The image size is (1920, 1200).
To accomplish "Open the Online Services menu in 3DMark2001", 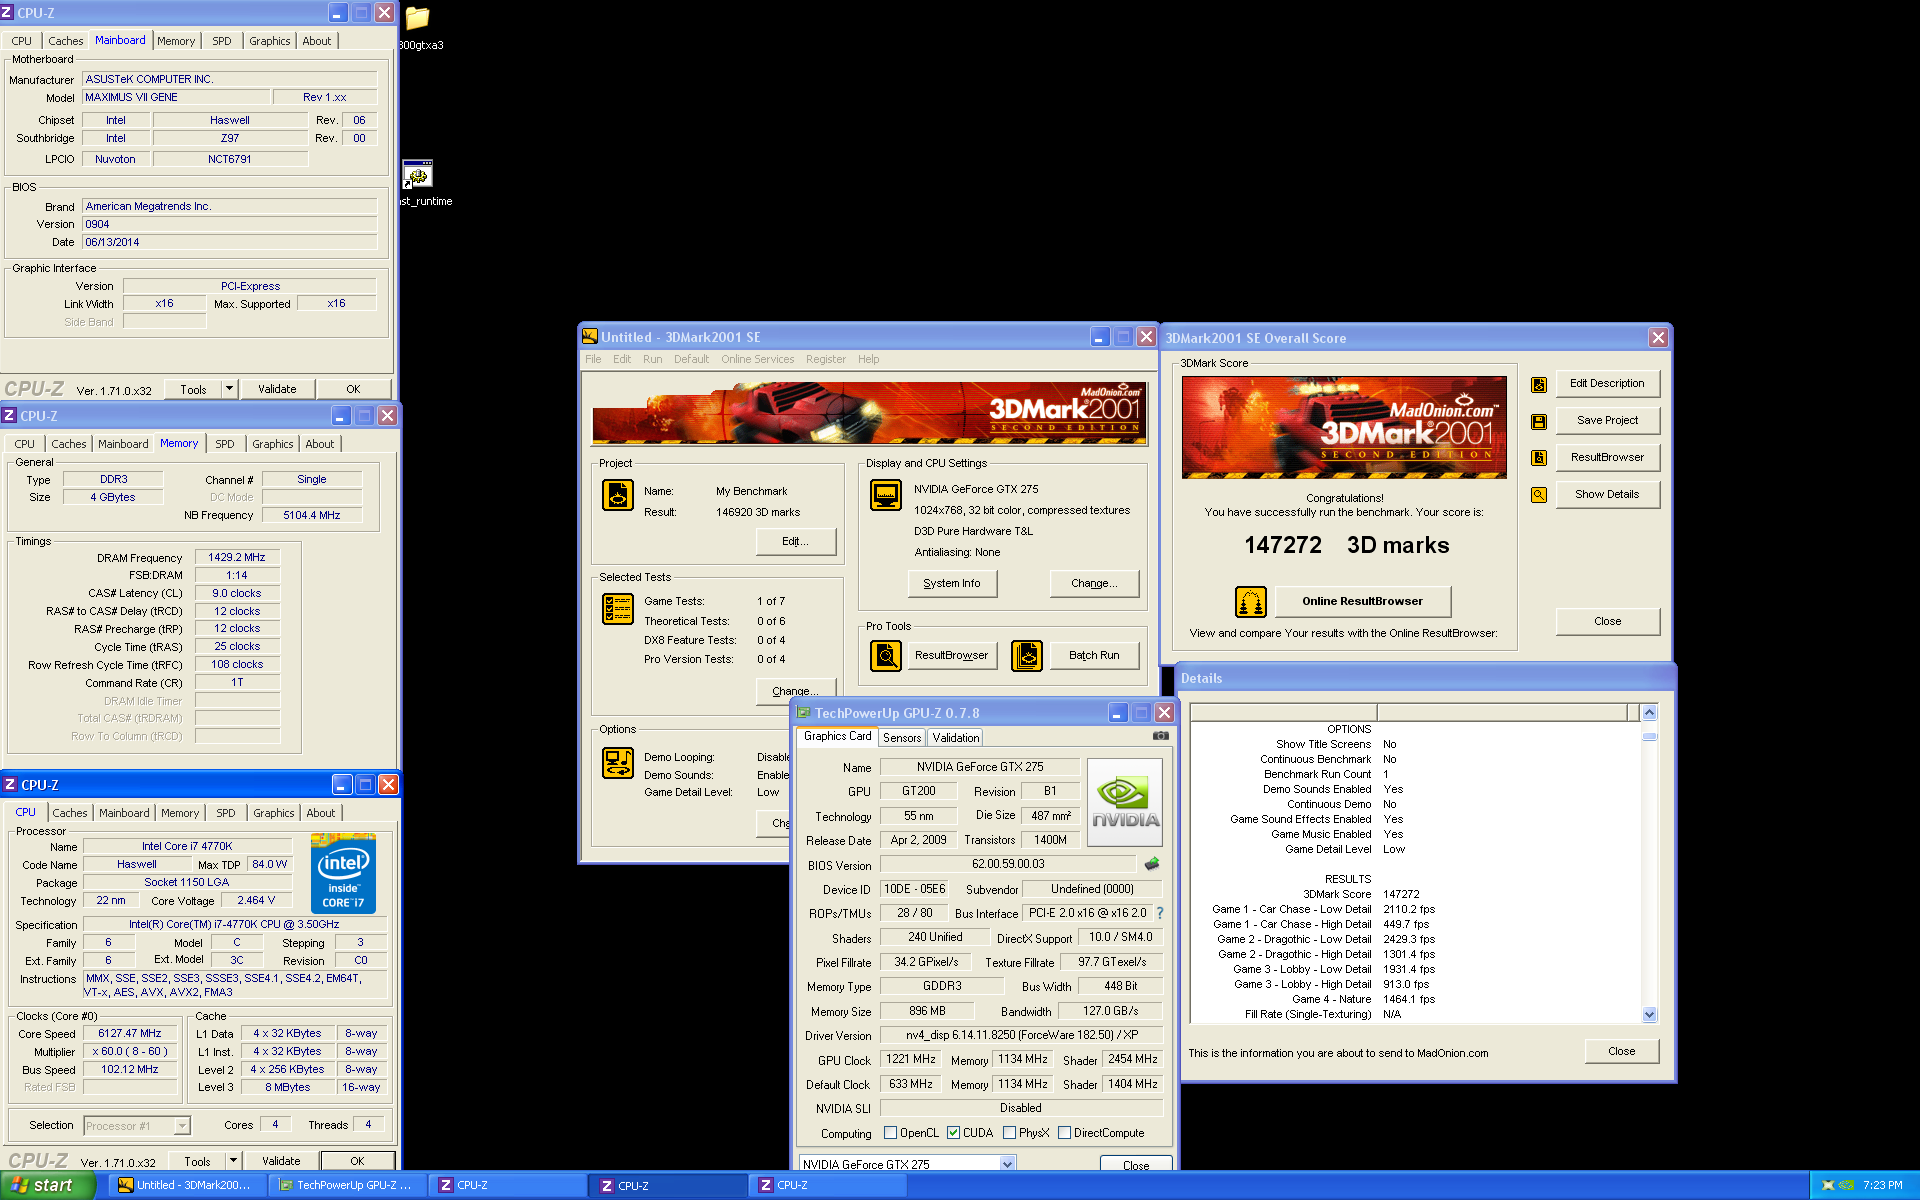I will [757, 359].
